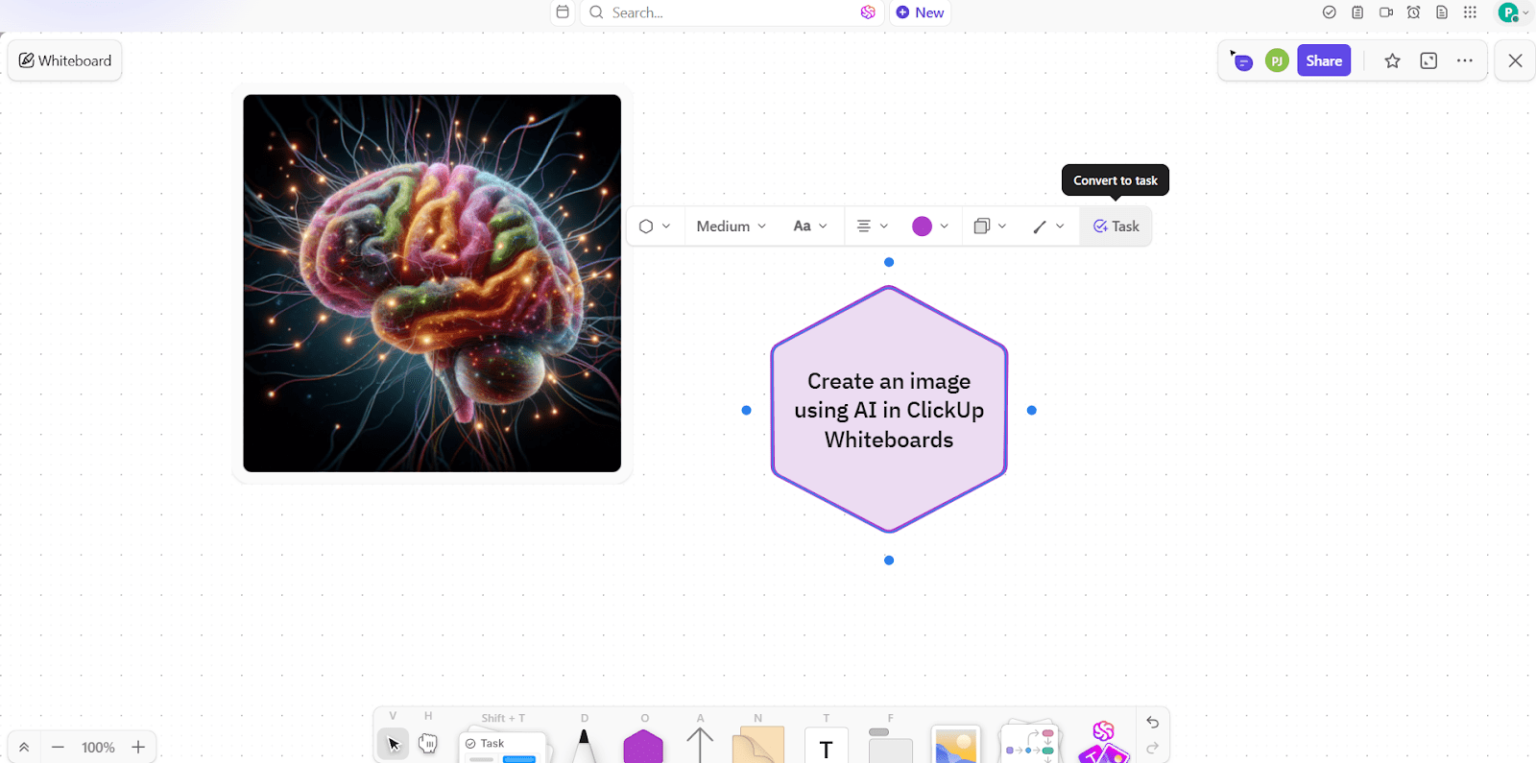The image size is (1536, 763).
Task: Switch to the Select cursor tool
Action: tap(392, 743)
